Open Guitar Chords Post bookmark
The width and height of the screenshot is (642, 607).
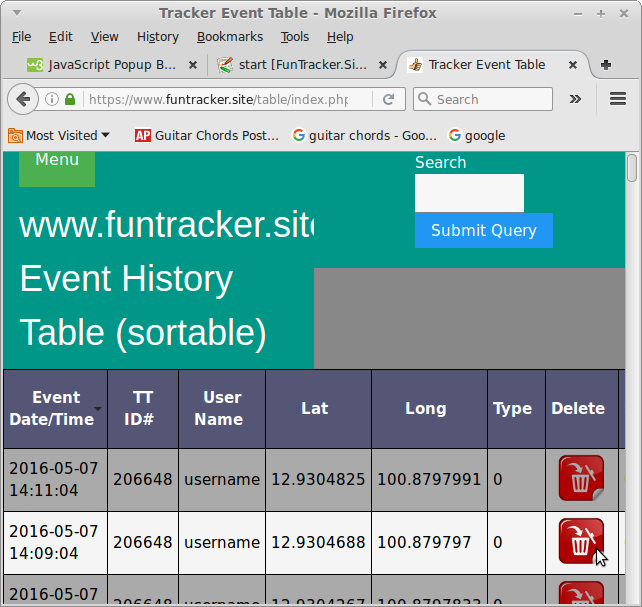pyautogui.click(x=206, y=136)
